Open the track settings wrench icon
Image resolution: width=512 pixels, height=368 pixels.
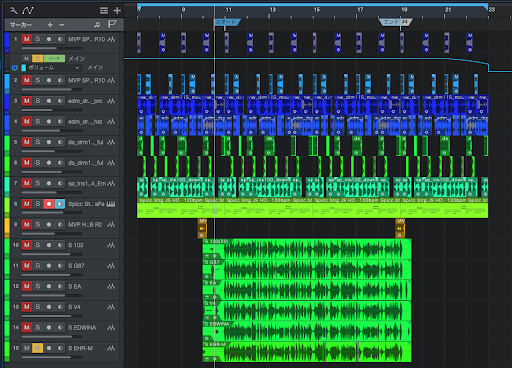[x=14, y=11]
